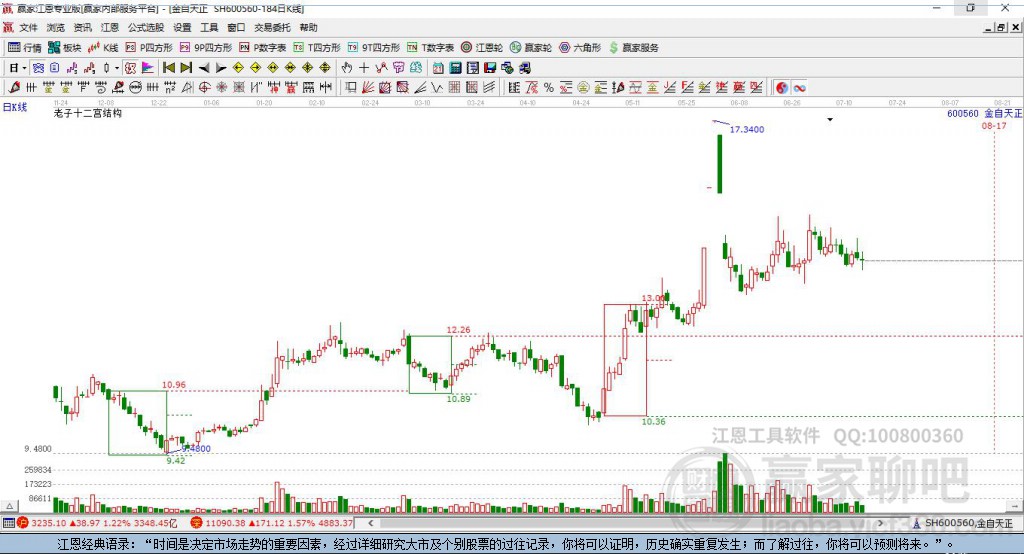Open the 文件 menu
The width and height of the screenshot is (1024, 554).
pos(29,27)
